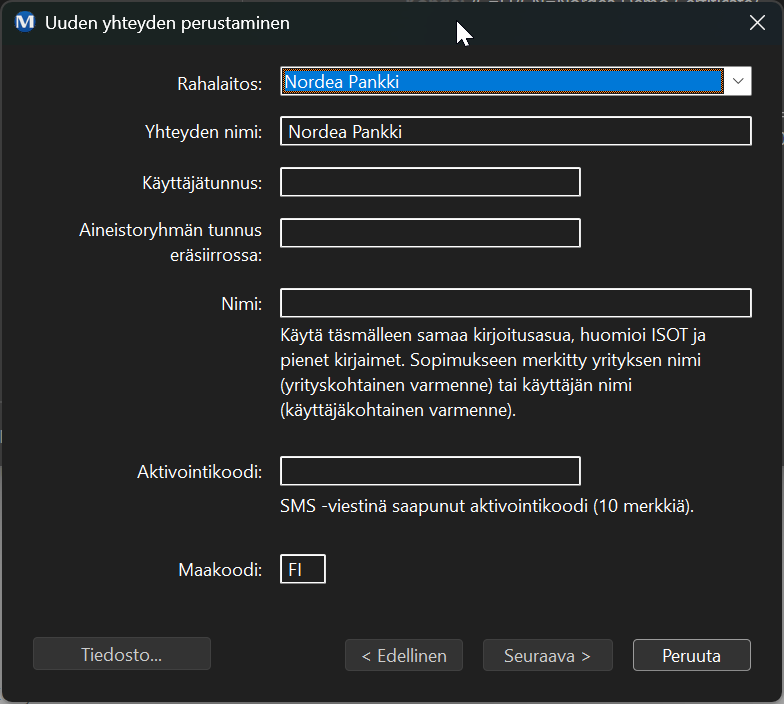Close the Uuden yhteyden perustaminen dialog
Viewport: 784px width, 704px height.
(x=757, y=22)
